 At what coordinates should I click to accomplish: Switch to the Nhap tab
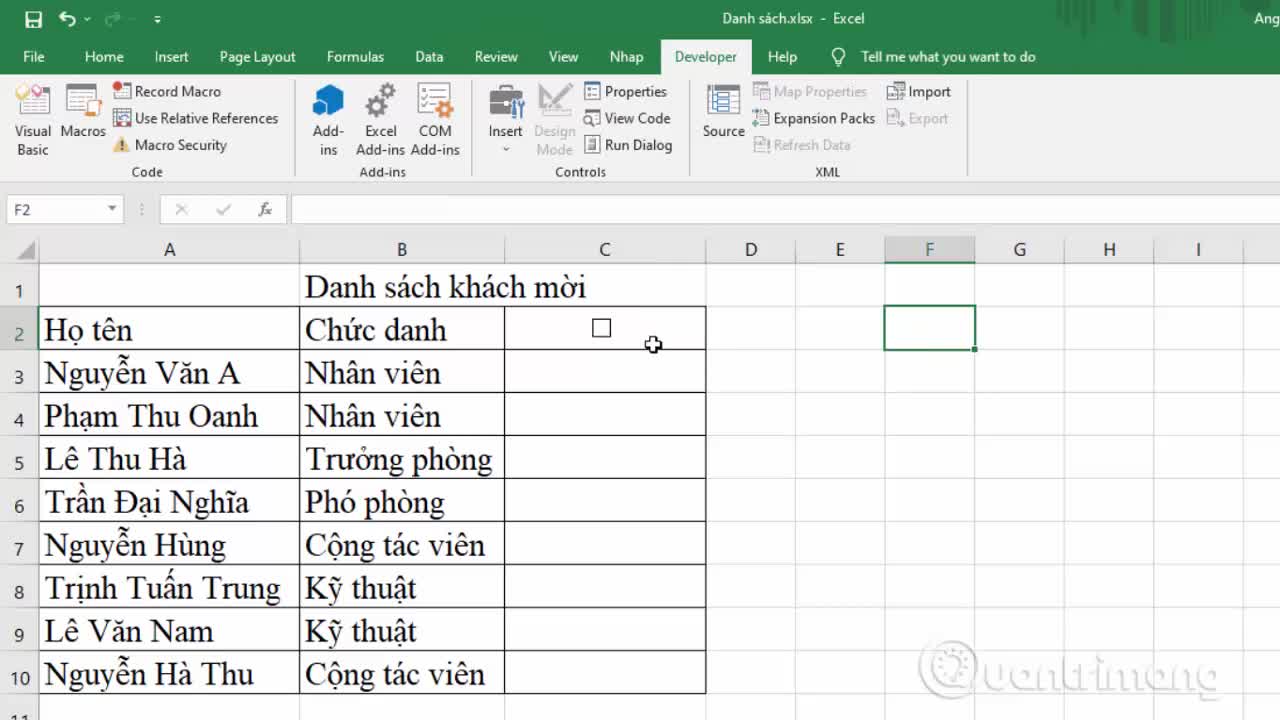pyautogui.click(x=626, y=57)
